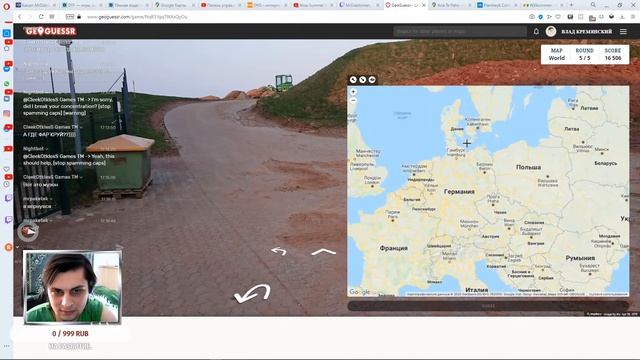640x360 pixels.
Task: Open the sidebar three-dots settings
Action: point(7,346)
